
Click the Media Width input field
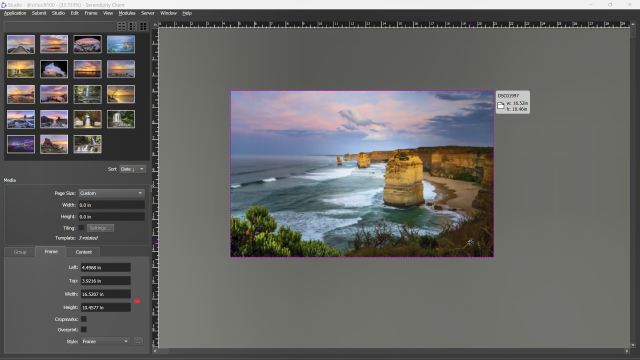[x=111, y=205]
